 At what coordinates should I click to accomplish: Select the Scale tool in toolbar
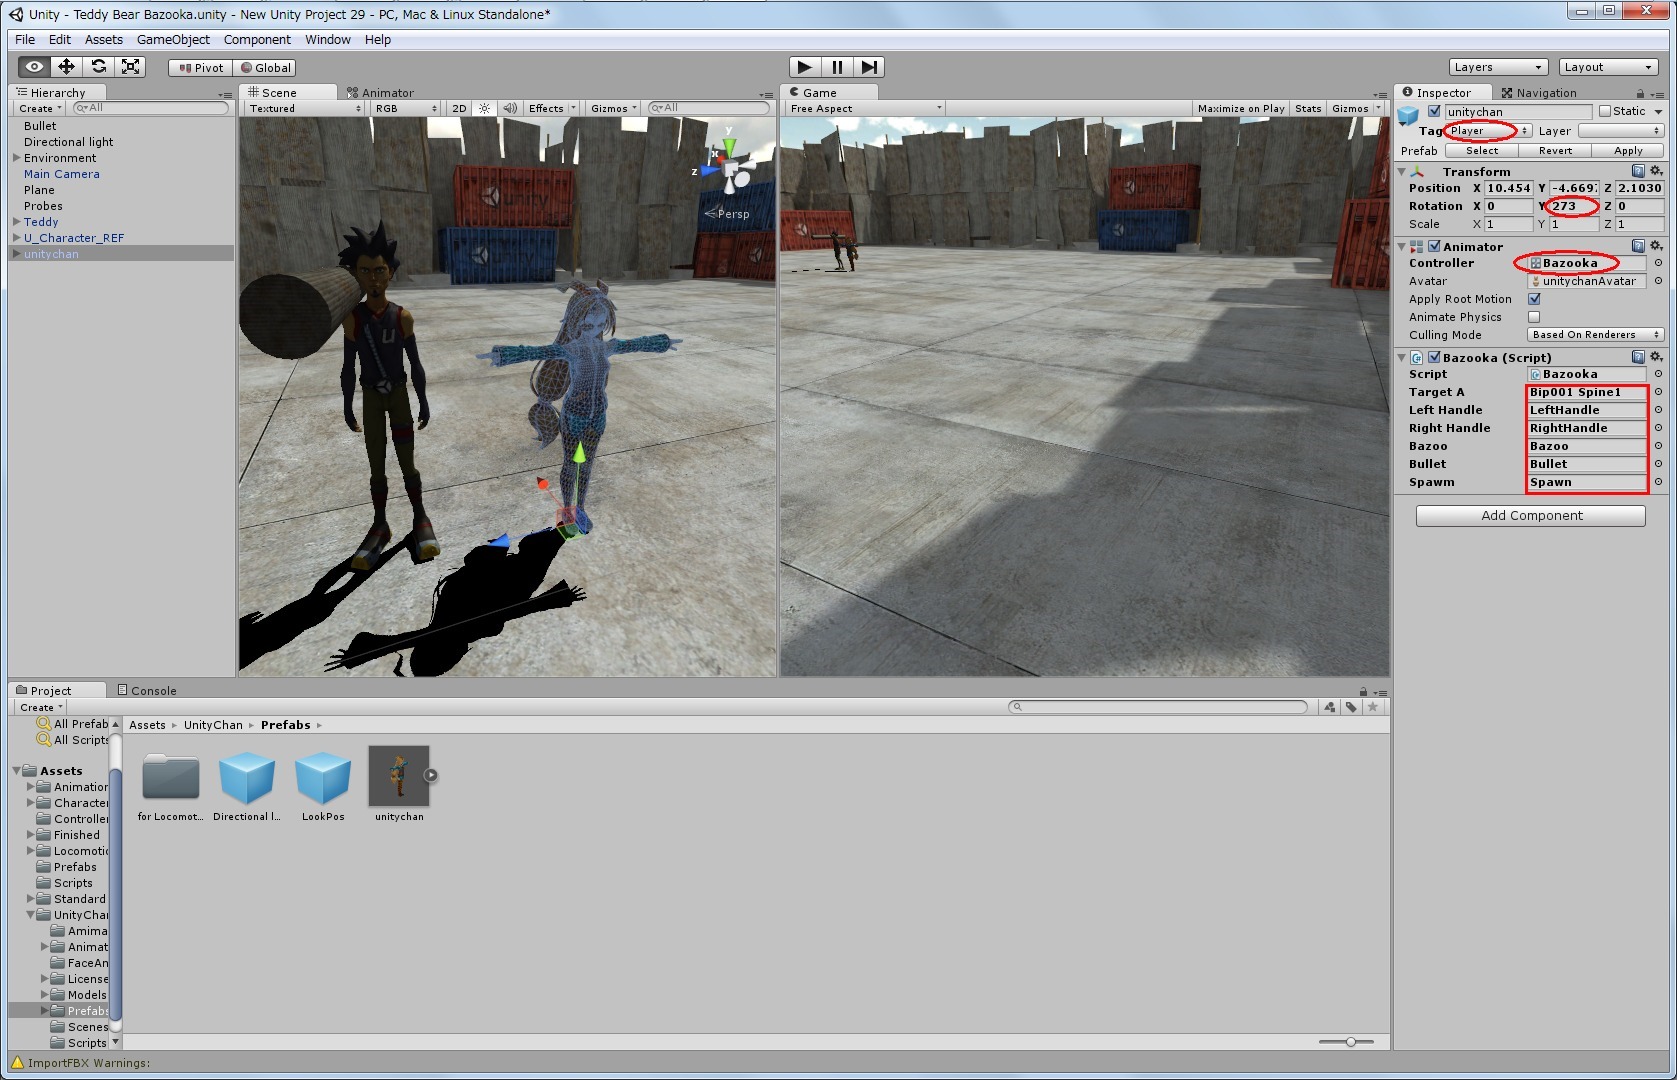(130, 67)
